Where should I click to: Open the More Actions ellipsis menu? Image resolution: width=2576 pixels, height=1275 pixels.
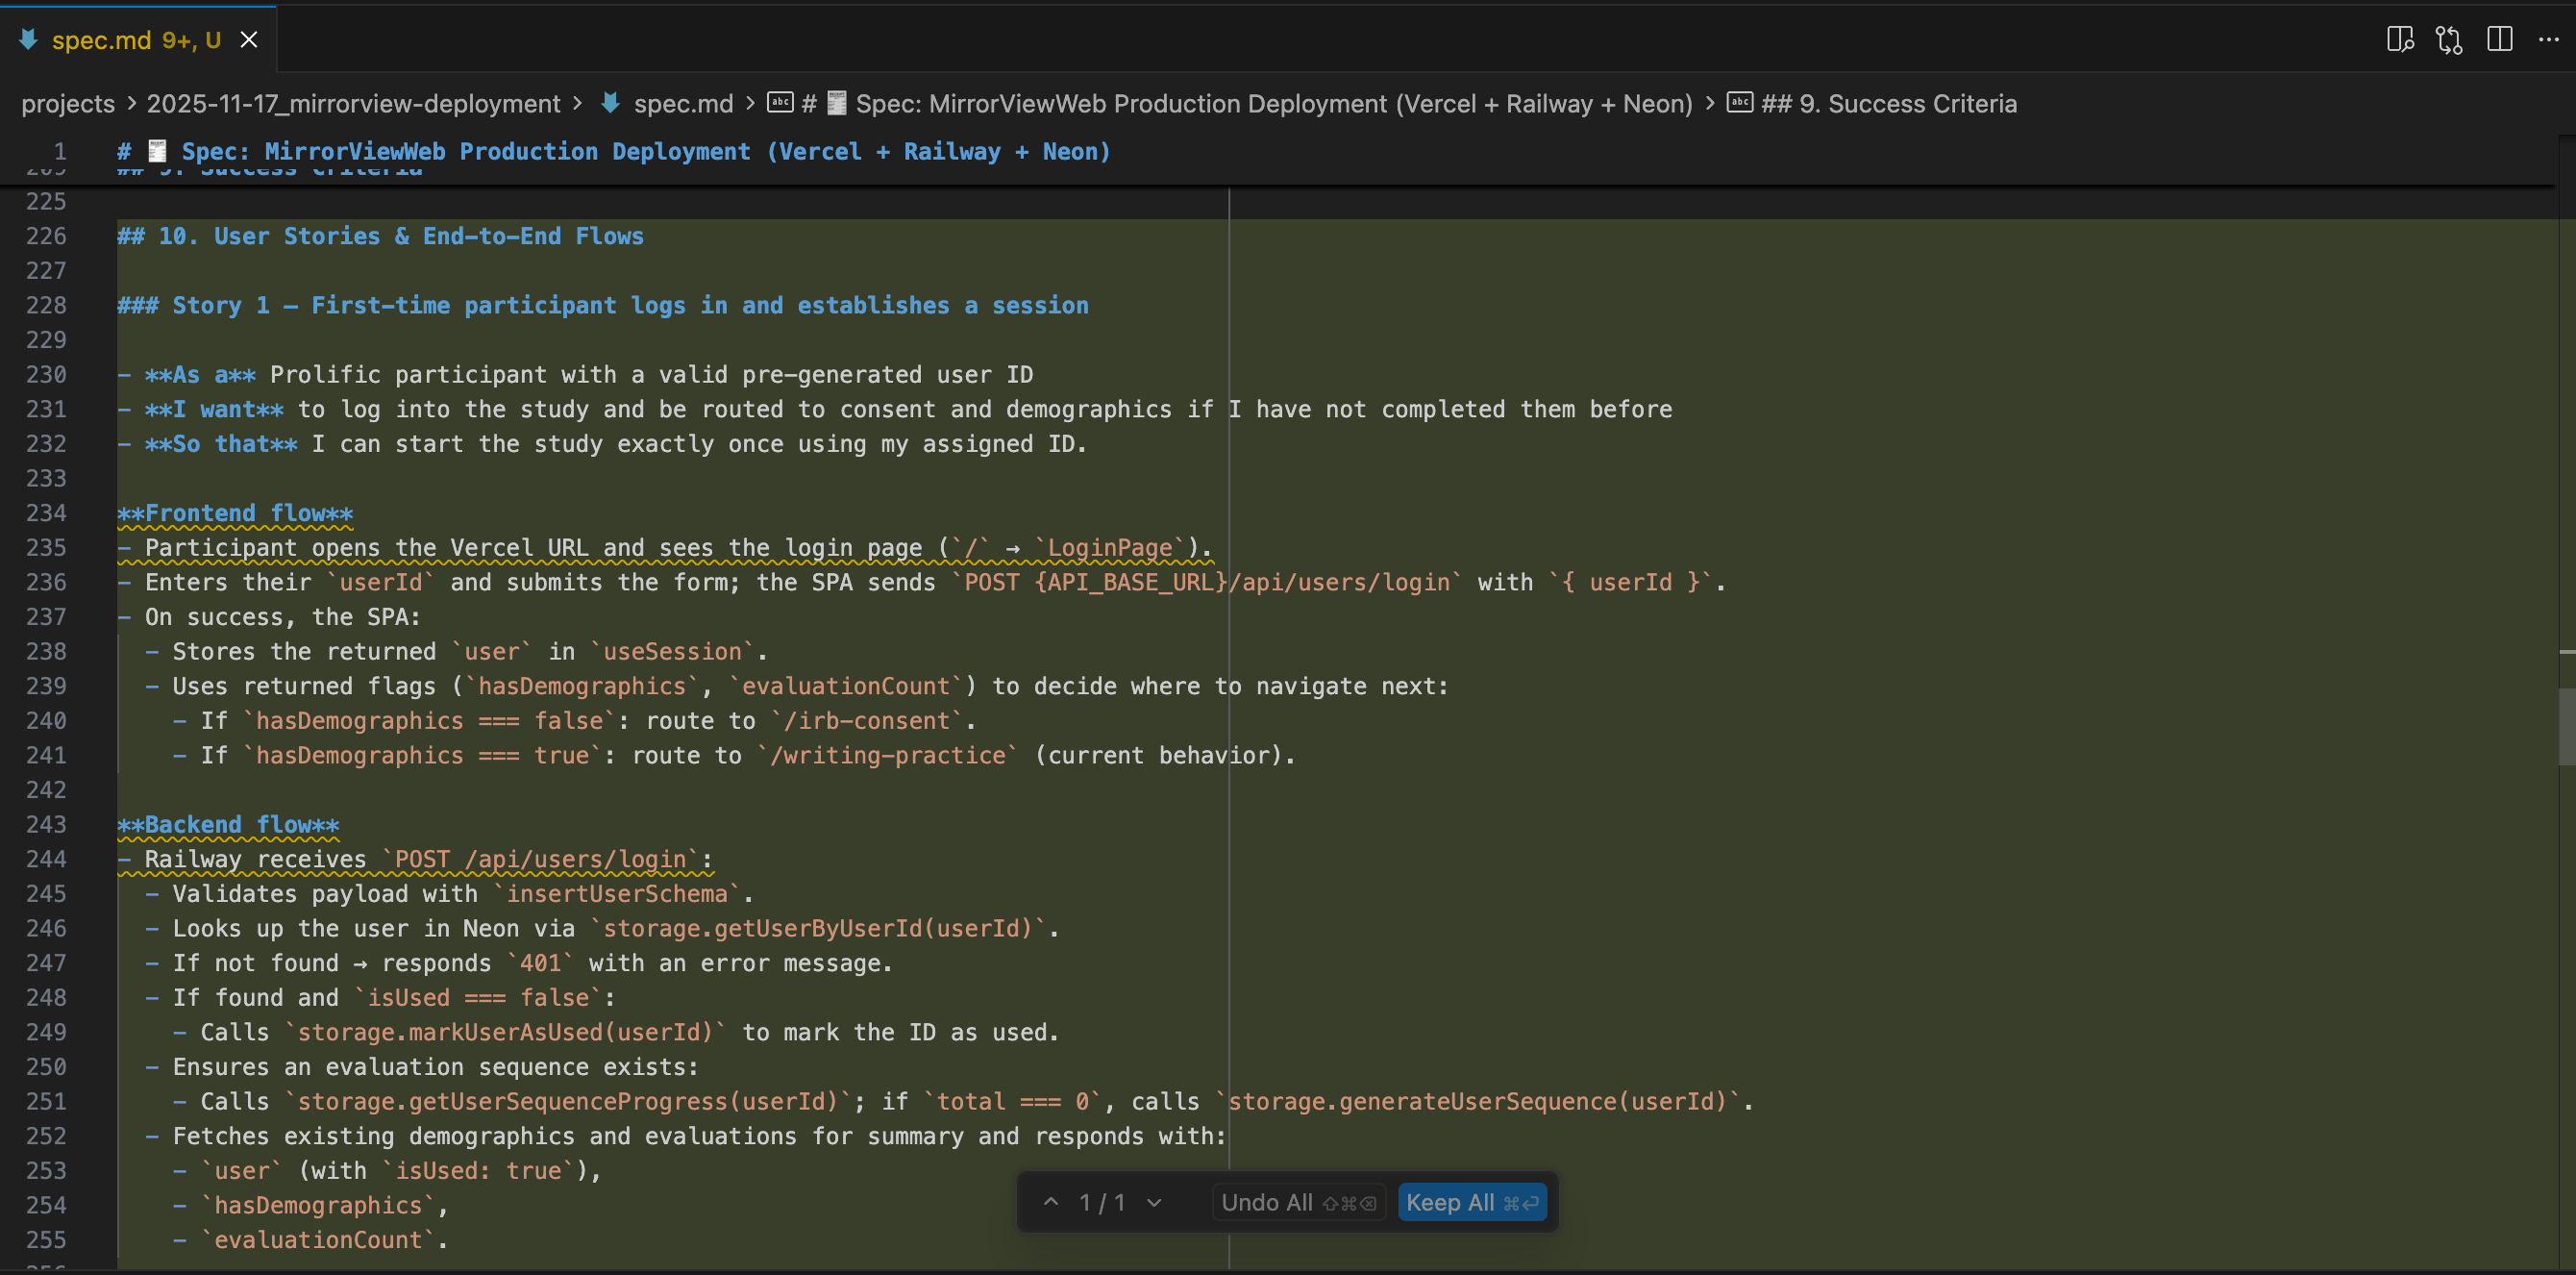click(x=2548, y=40)
